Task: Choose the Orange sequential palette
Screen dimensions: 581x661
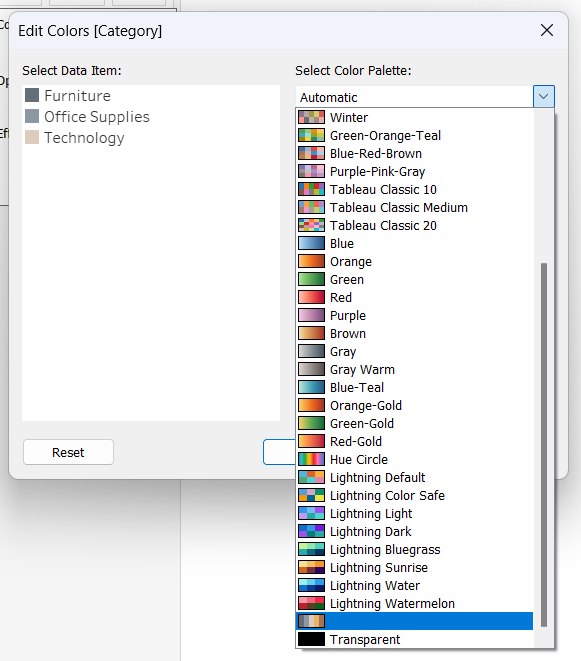Action: (x=414, y=261)
